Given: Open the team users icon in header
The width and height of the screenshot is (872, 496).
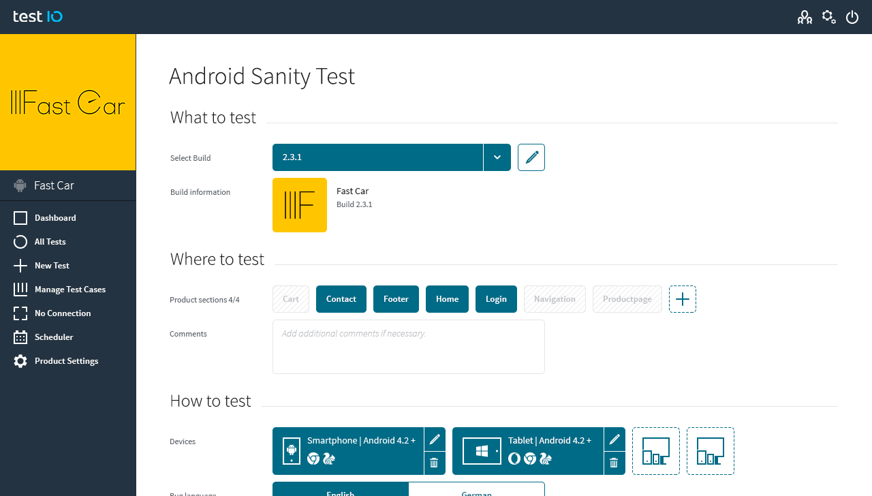Looking at the screenshot, I should click(804, 17).
